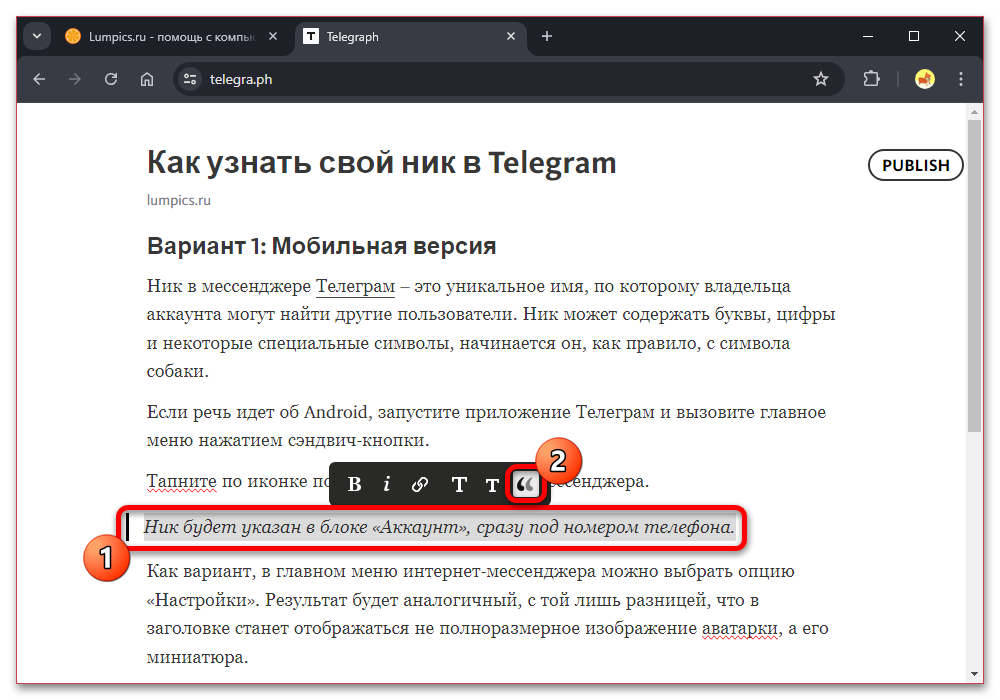Open the profile avatar menu
This screenshot has width=1000, height=700.
point(925,79)
